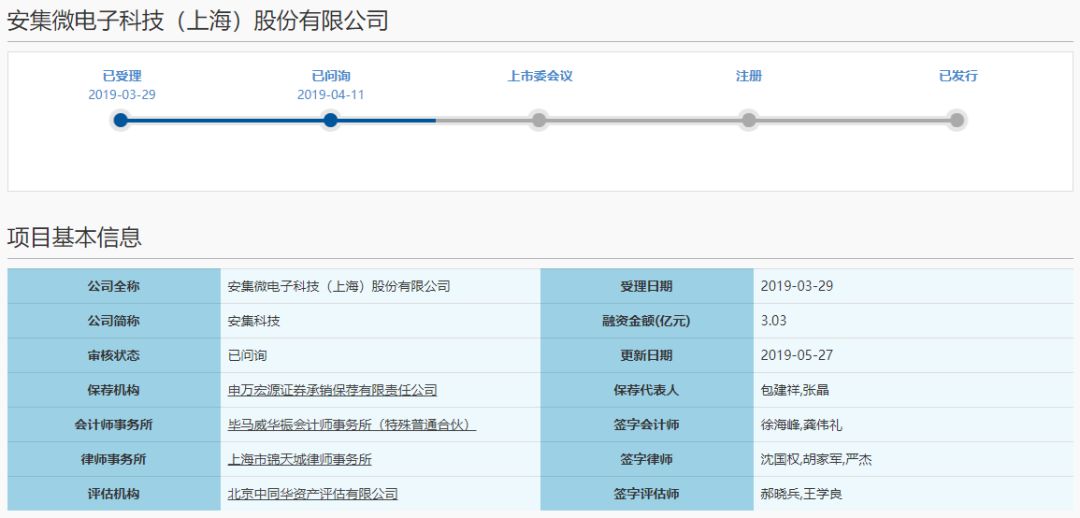This screenshot has height=518, width=1080.
Task: Click the 公司全称 header cell
Action: [114, 287]
